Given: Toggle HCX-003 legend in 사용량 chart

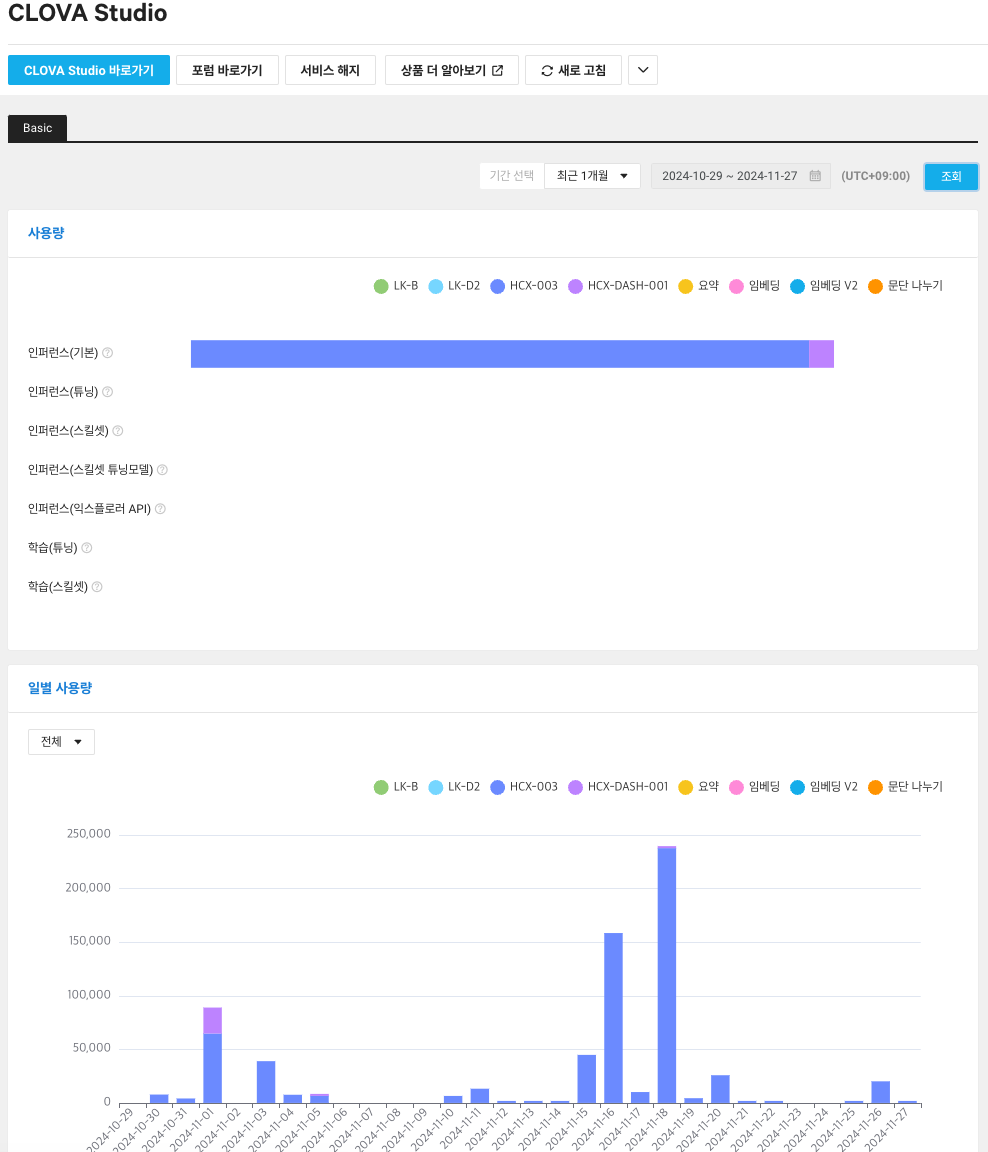Looking at the screenshot, I should point(524,286).
